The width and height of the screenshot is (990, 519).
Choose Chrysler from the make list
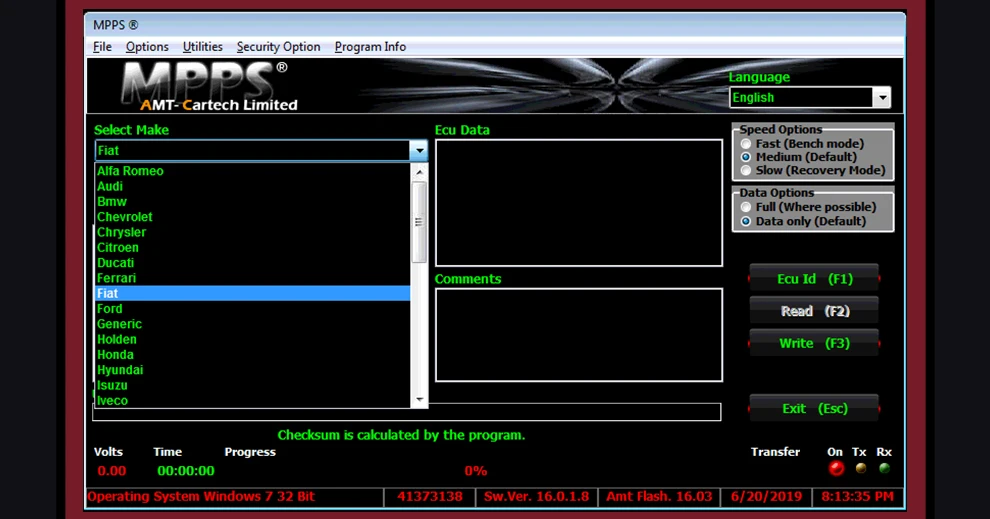[253, 232]
